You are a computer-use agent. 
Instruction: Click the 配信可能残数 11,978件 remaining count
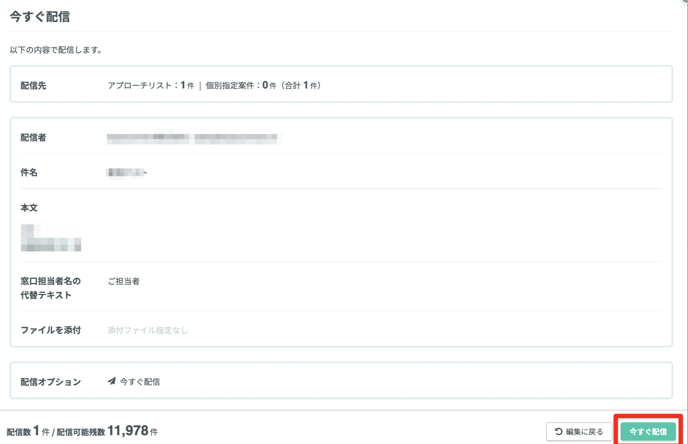coord(108,431)
